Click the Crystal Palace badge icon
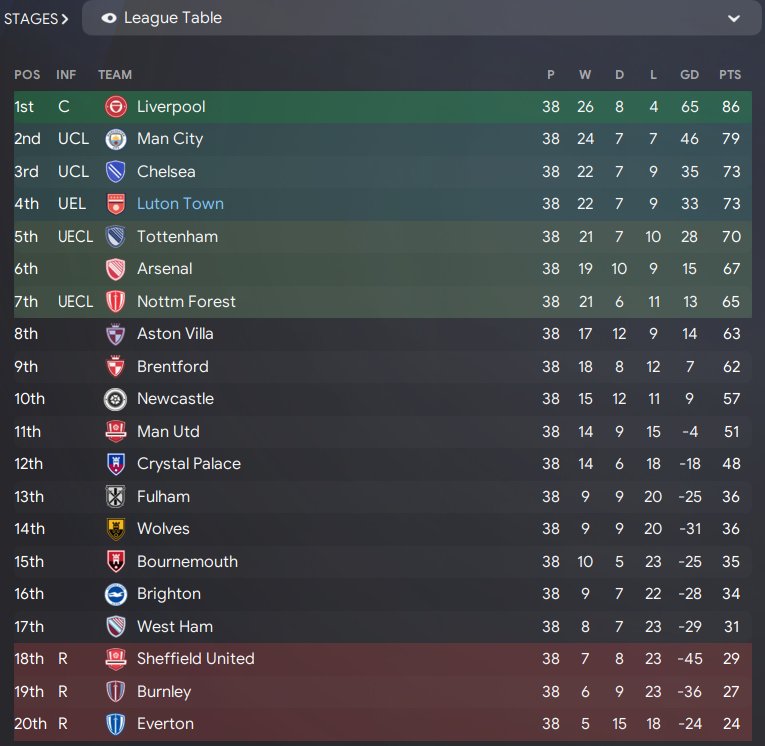765x746 pixels. point(116,464)
